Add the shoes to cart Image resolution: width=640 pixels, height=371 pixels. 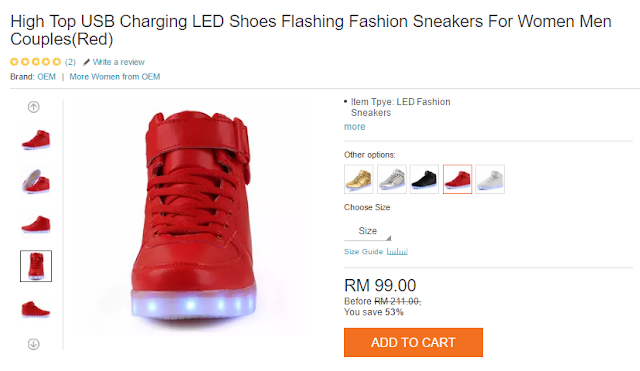pos(413,342)
